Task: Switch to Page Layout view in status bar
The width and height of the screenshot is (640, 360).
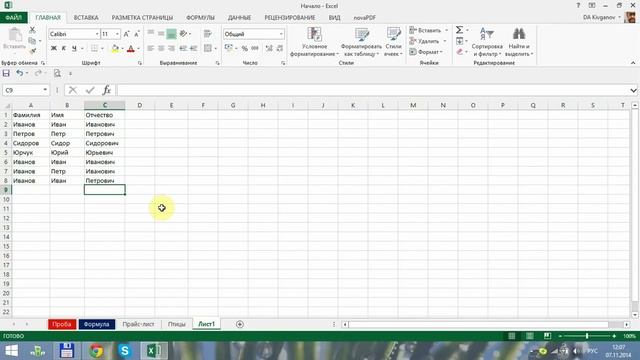Action: [529, 336]
